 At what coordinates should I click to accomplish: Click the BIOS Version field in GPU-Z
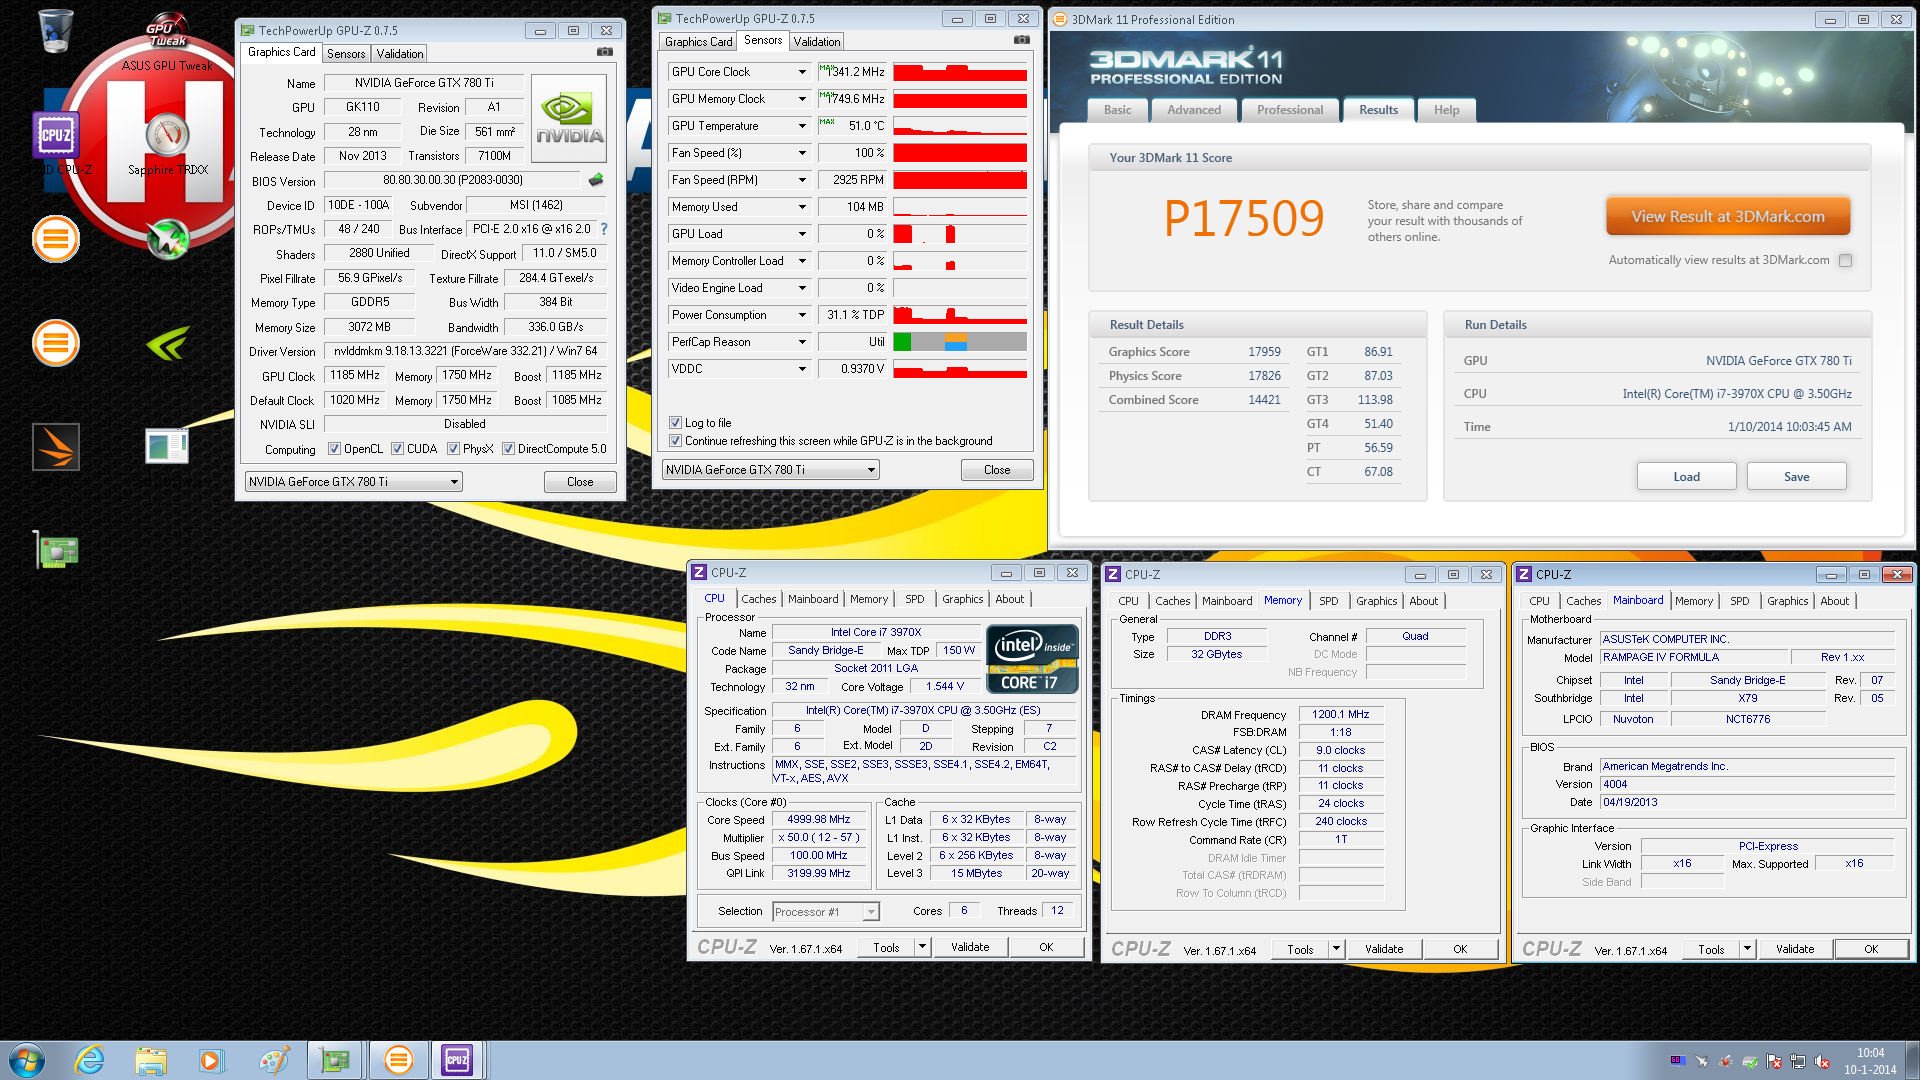[x=452, y=180]
